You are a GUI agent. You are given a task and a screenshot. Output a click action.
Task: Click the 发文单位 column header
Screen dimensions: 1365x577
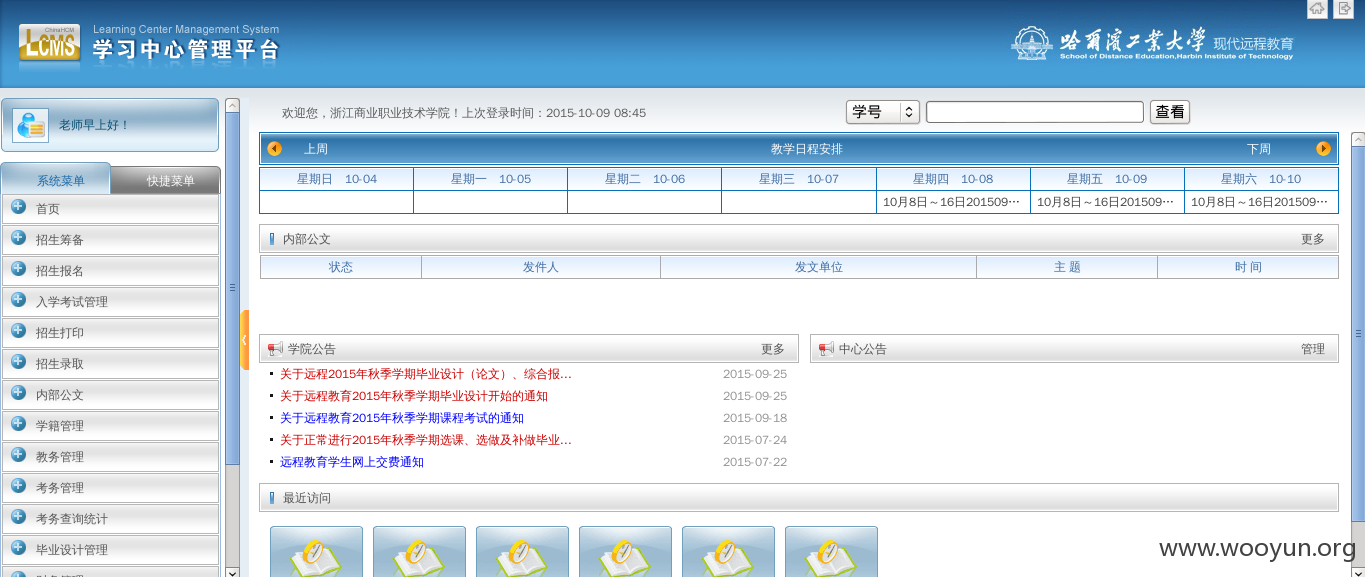(819, 267)
